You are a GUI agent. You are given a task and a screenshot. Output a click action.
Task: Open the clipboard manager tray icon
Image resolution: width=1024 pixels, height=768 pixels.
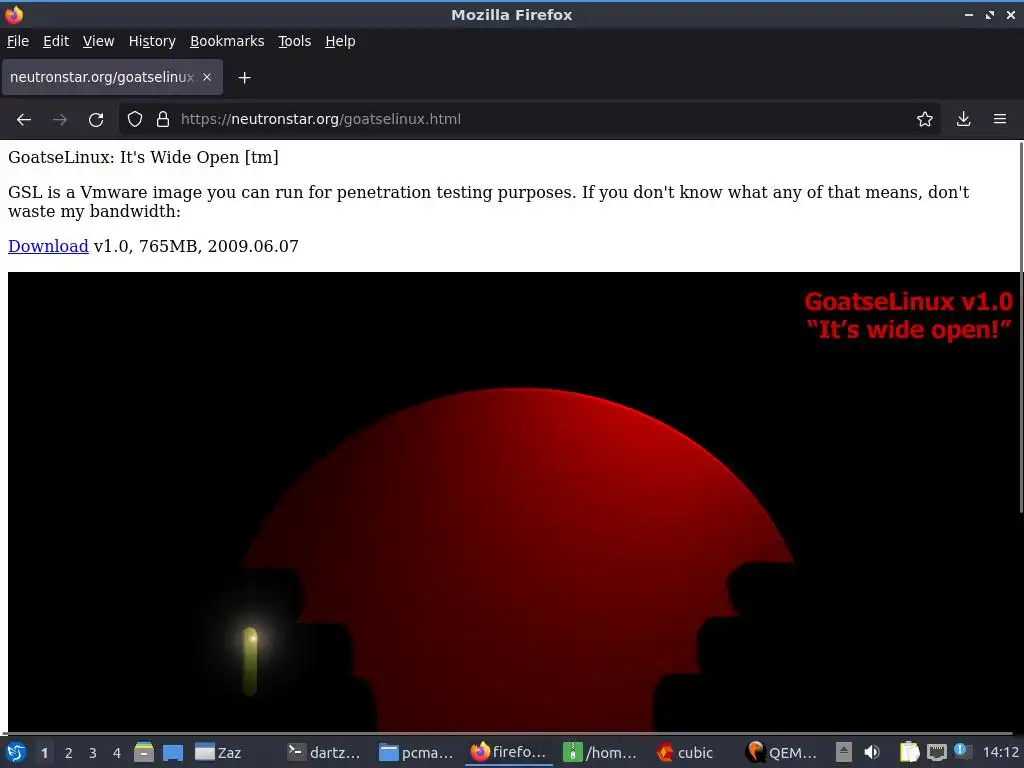[x=909, y=752]
